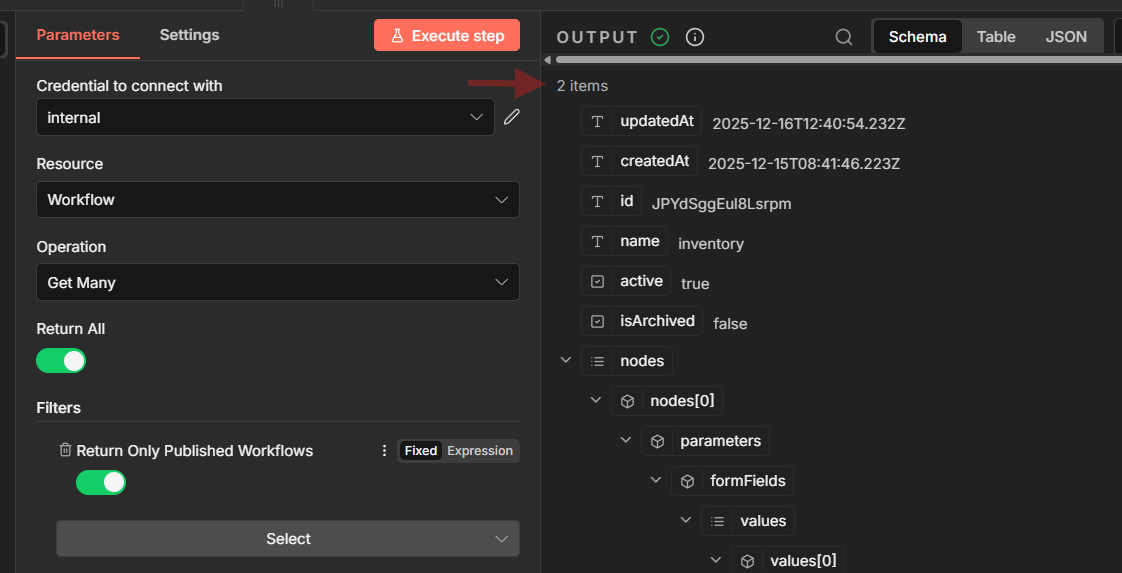
Task: Click the boolean icon beside isArchived
Action: coord(598,322)
